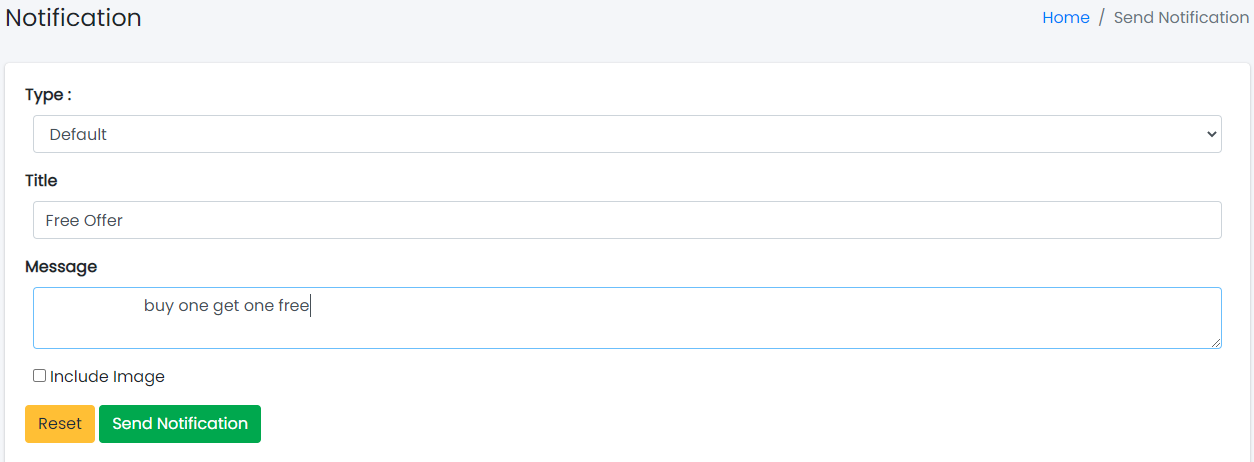Click the 'Type :' field label

(x=48, y=95)
